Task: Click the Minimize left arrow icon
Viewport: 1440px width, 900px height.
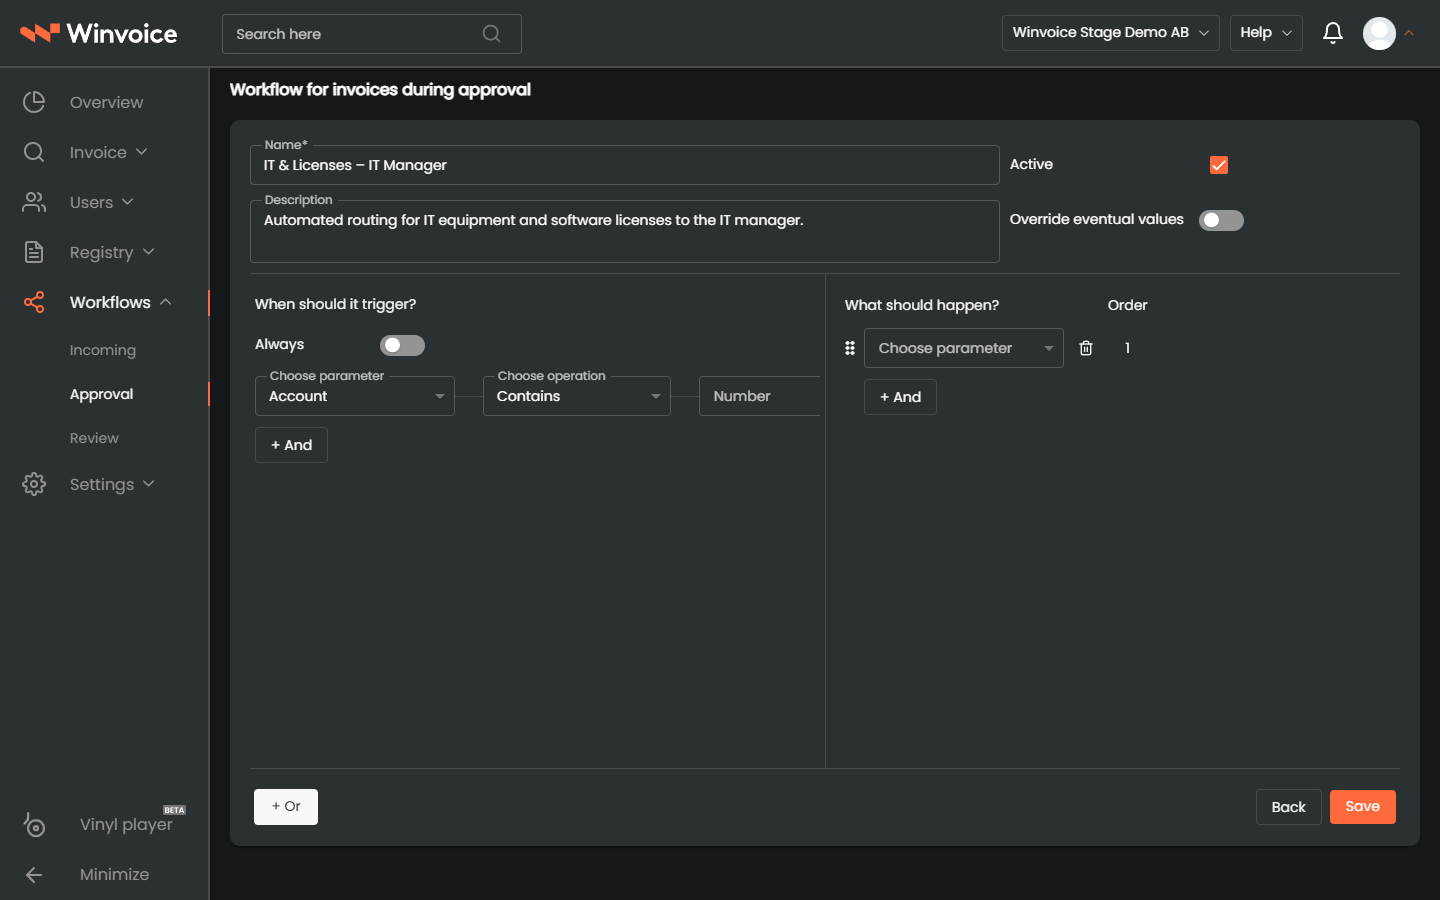Action: coord(34,875)
